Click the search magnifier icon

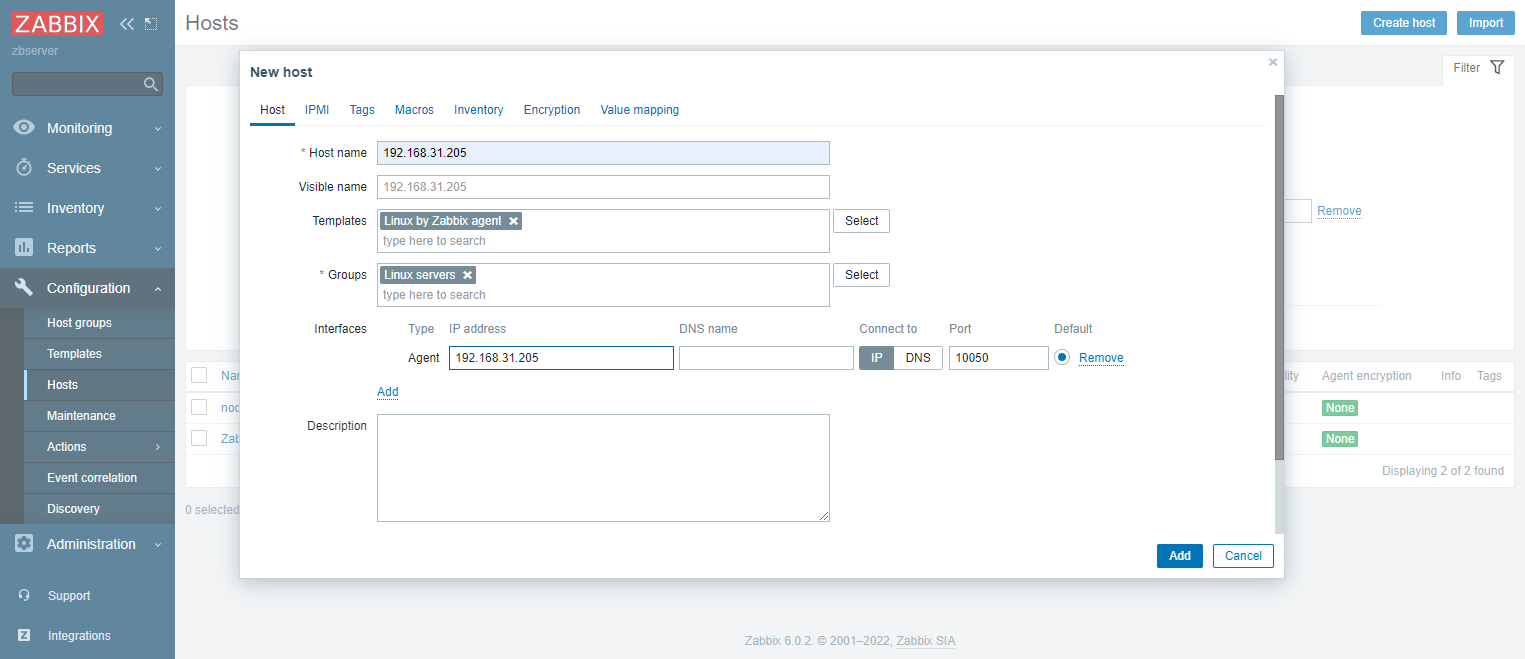(151, 84)
